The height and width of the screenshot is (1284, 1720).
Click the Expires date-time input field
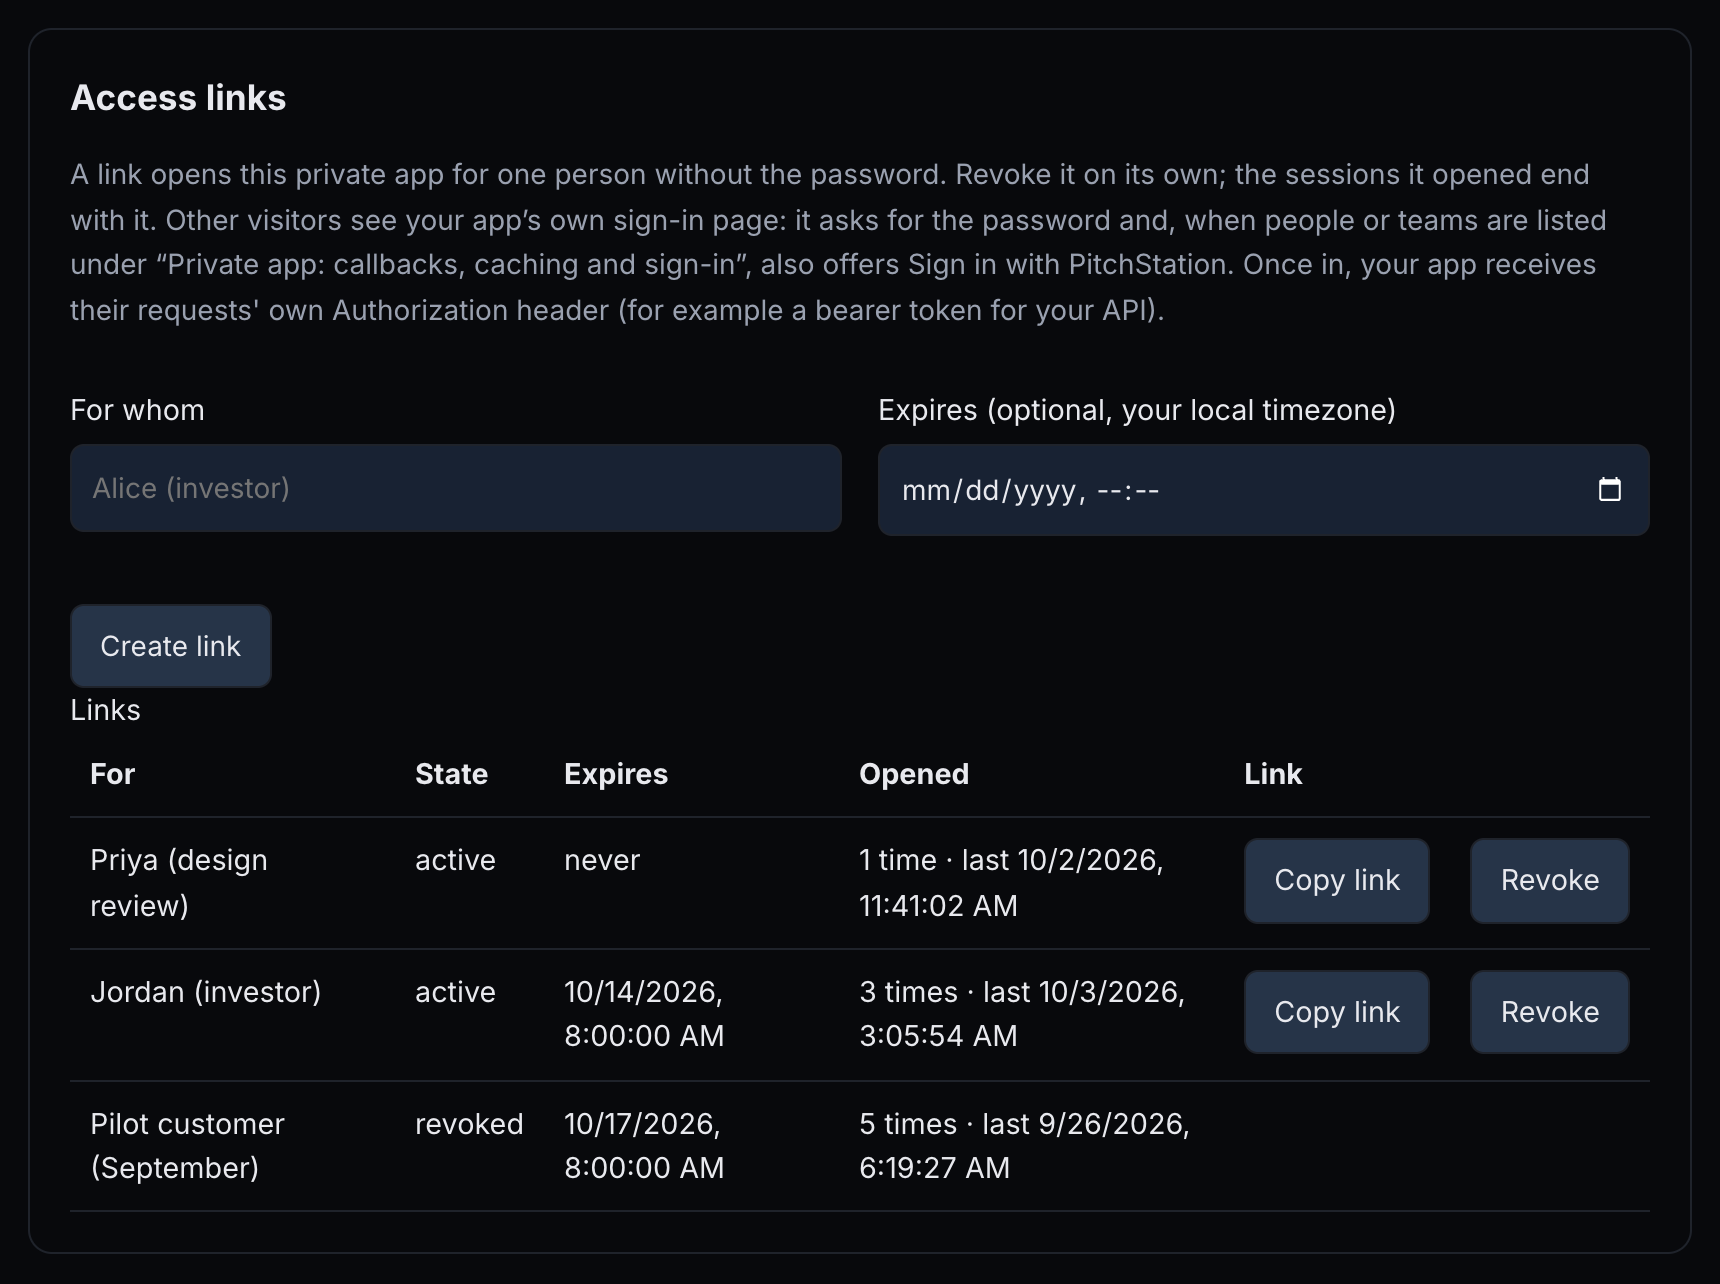pos(1264,490)
